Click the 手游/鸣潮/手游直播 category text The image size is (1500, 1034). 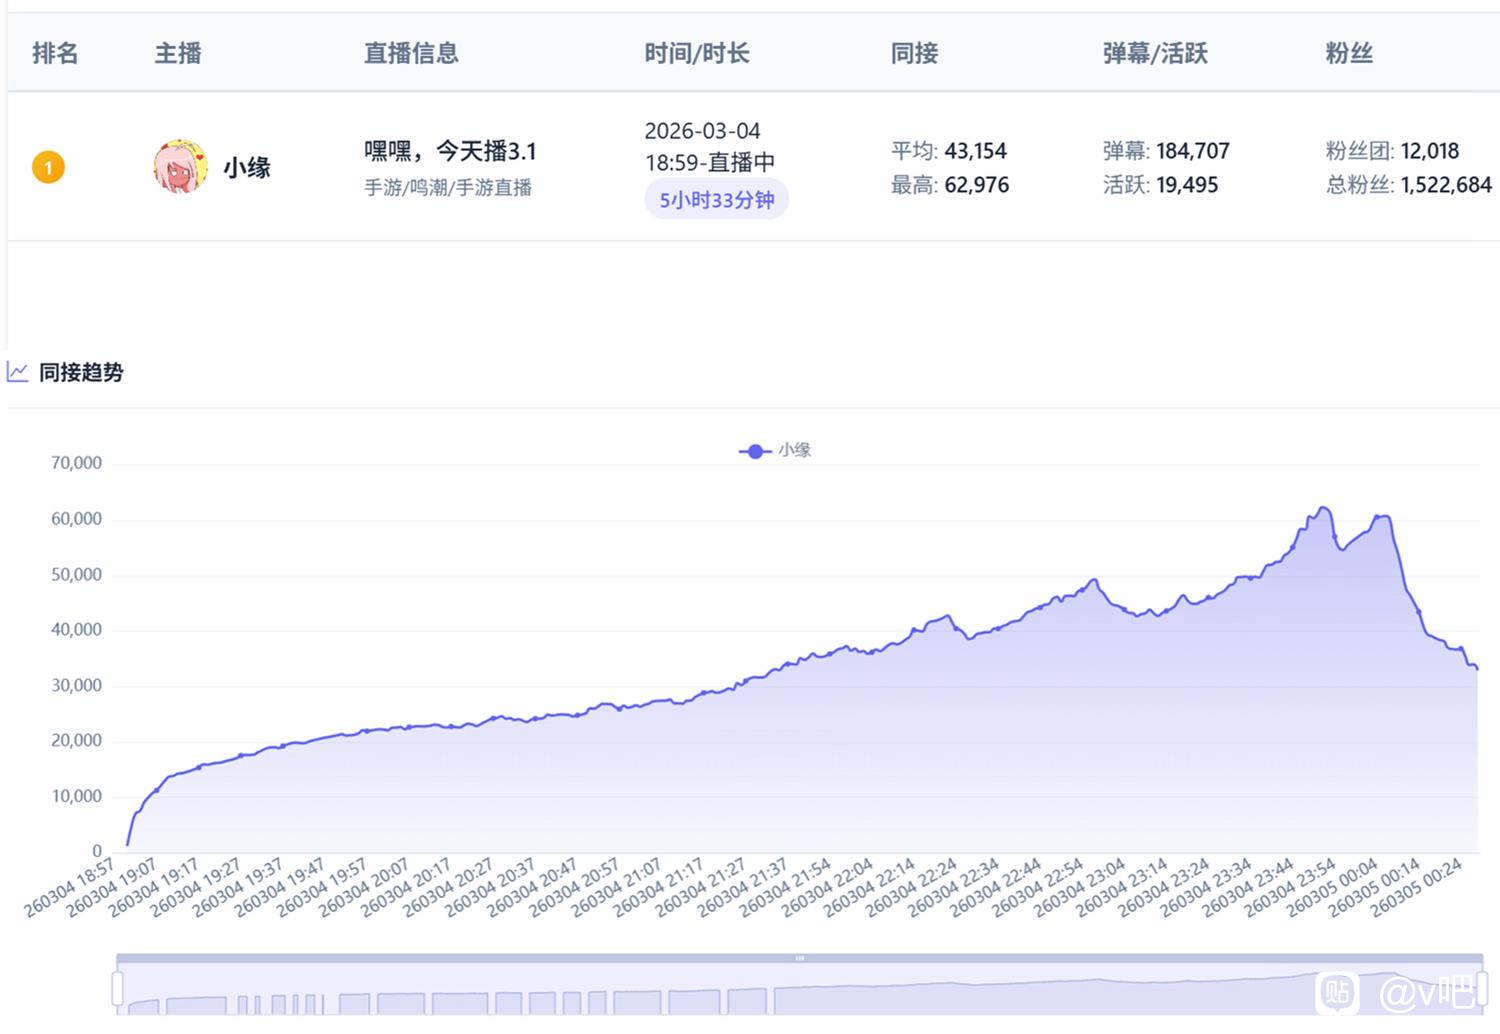click(448, 188)
